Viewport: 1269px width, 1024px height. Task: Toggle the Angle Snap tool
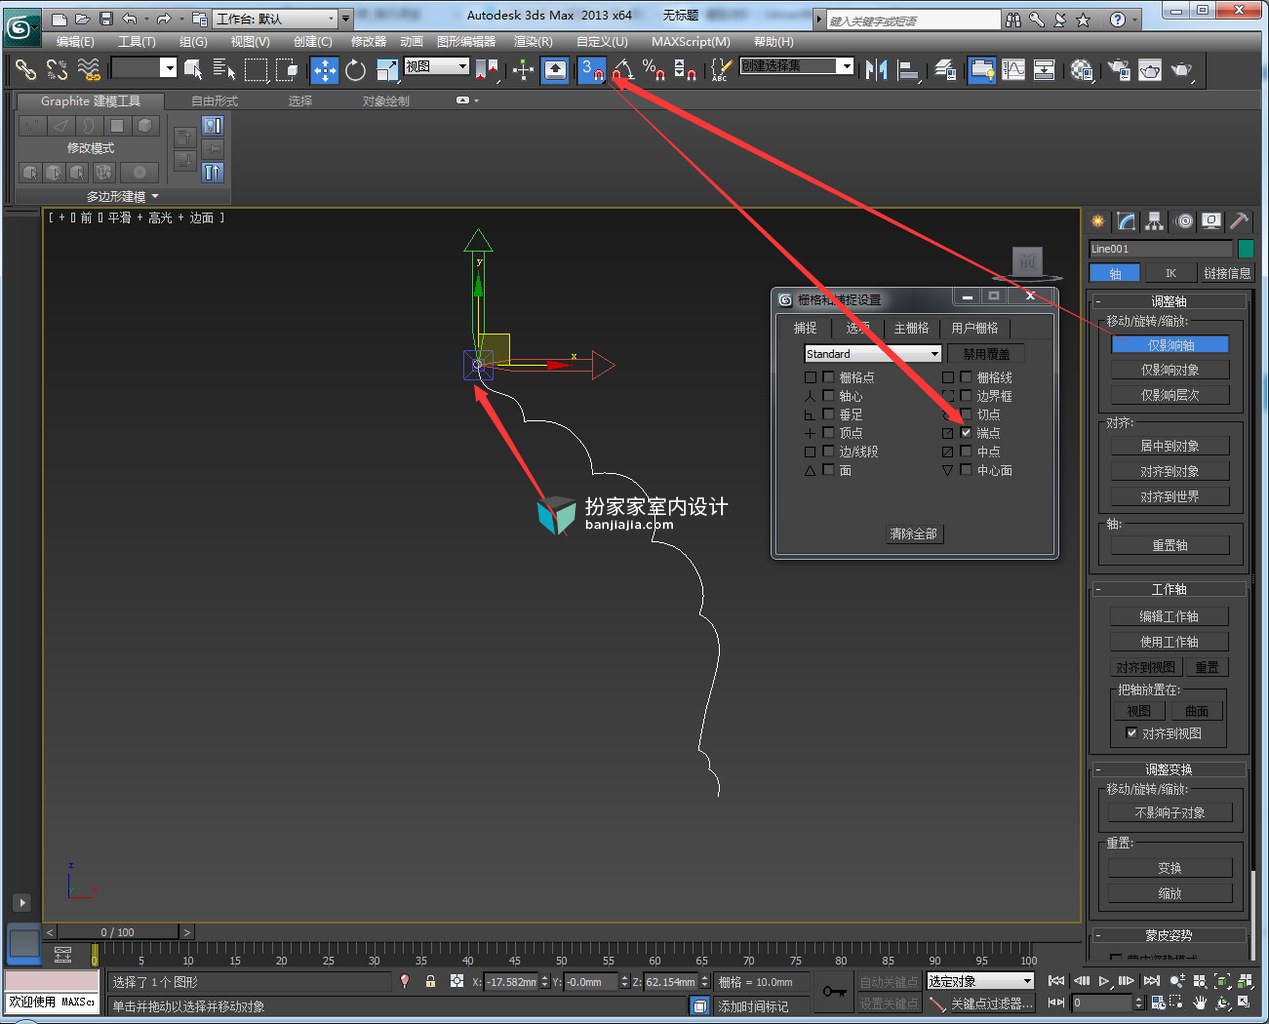pos(623,69)
